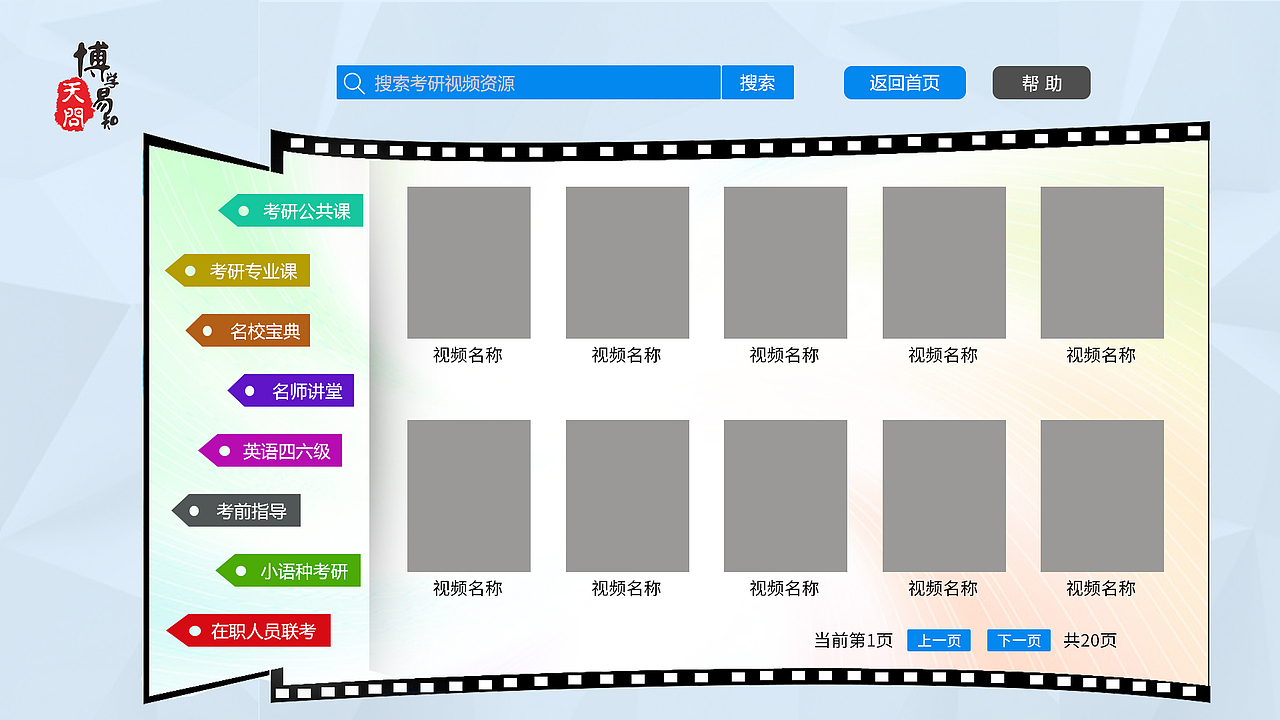Click the 共20页 total pages text

tap(1090, 641)
